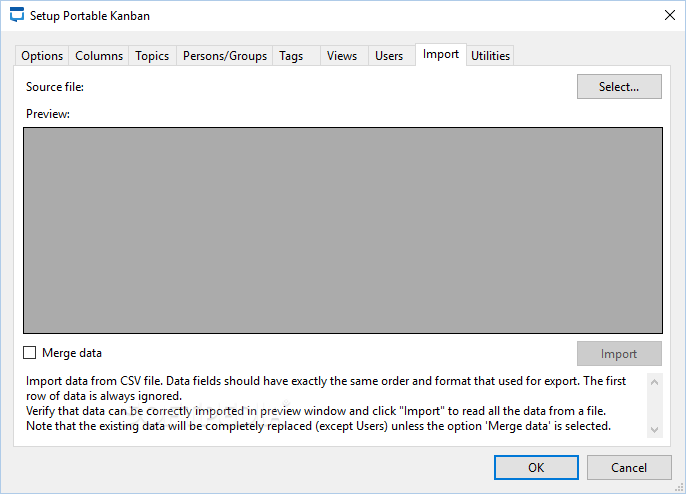Click the Portable Kanban title bar icon
The width and height of the screenshot is (686, 494).
click(x=17, y=15)
